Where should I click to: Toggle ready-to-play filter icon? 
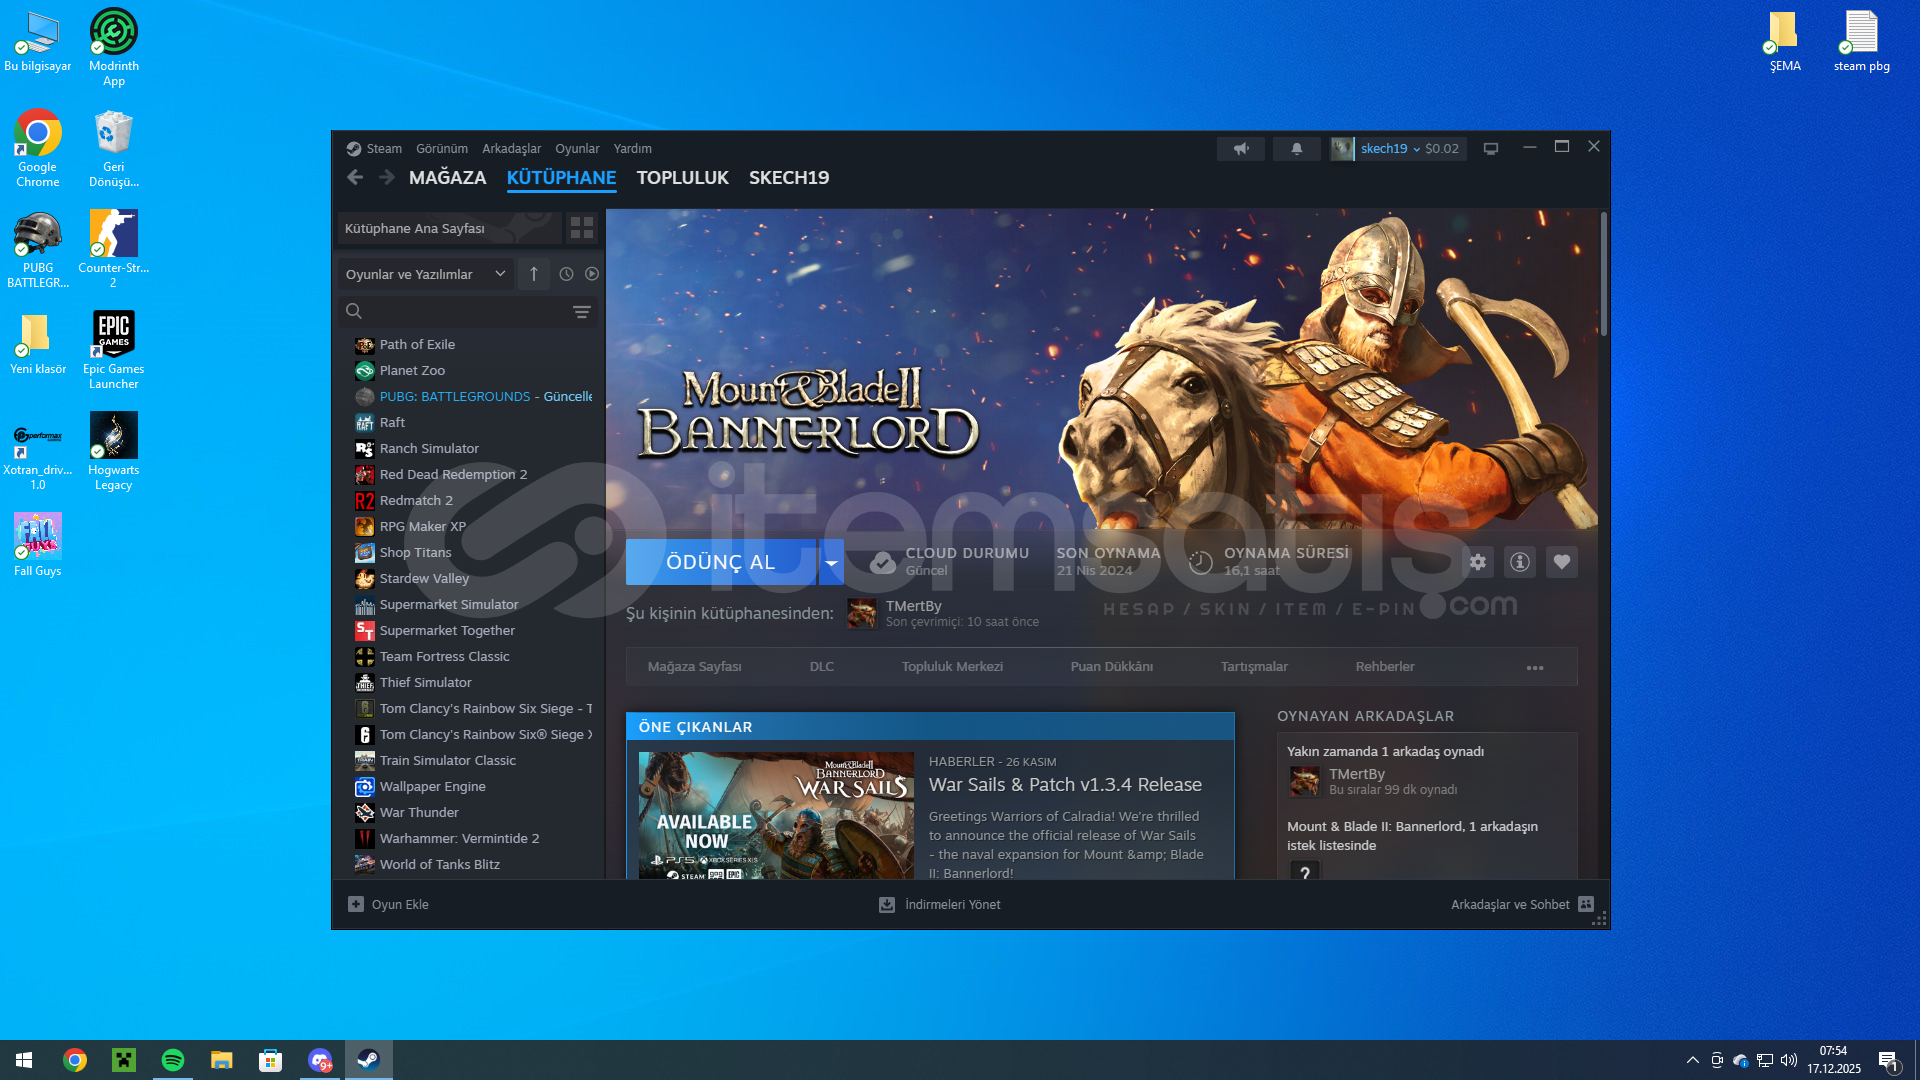point(592,274)
